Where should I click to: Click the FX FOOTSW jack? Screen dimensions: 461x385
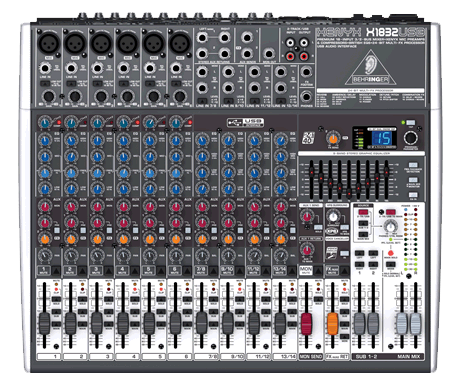click(x=306, y=72)
